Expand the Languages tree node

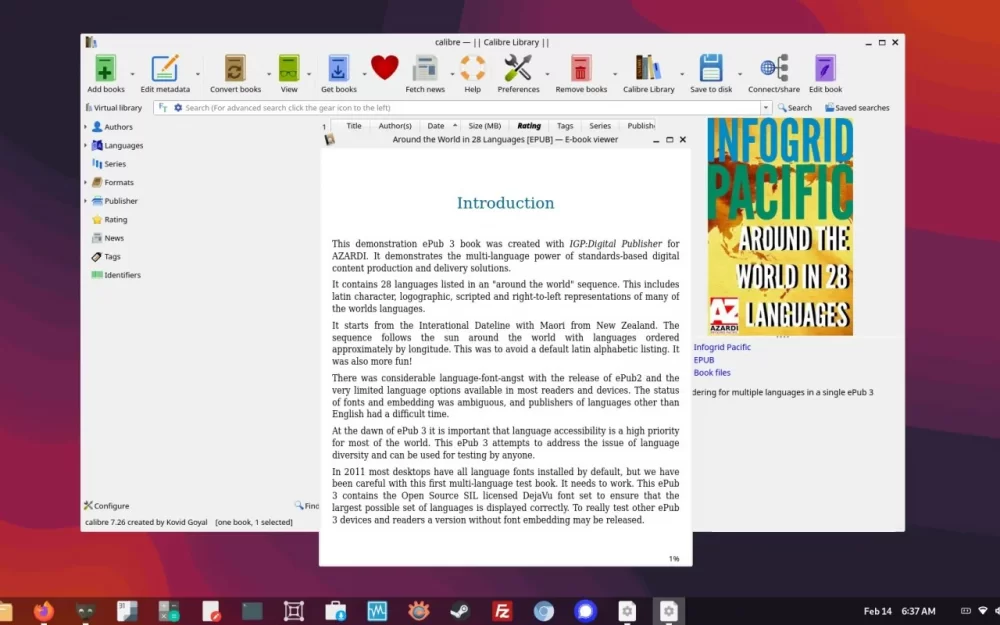click(x=85, y=145)
